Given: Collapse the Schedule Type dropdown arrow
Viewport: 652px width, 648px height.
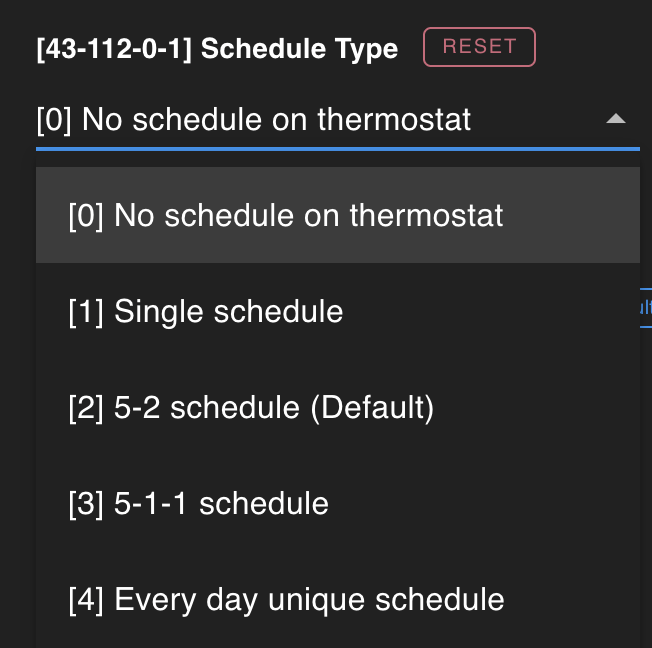Looking at the screenshot, I should click(616, 120).
